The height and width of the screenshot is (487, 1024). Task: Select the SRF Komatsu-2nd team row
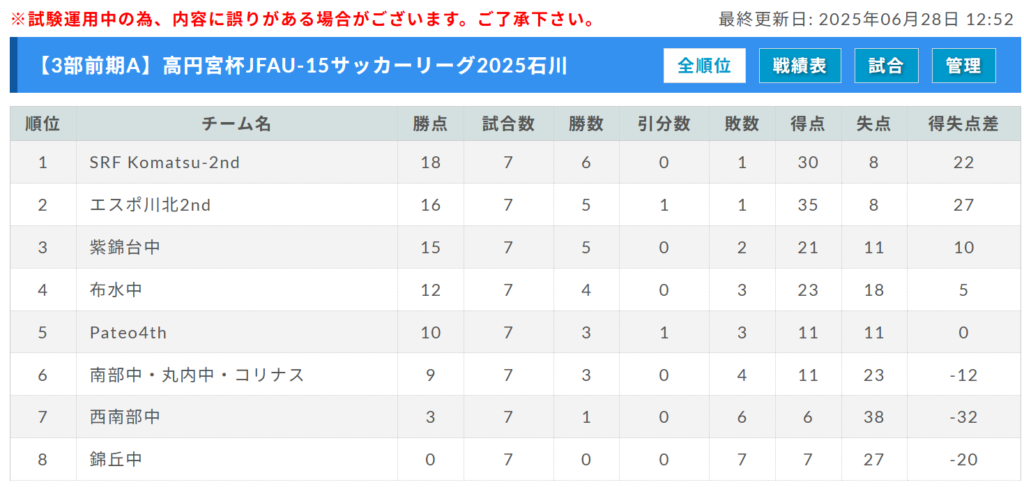tap(516, 163)
